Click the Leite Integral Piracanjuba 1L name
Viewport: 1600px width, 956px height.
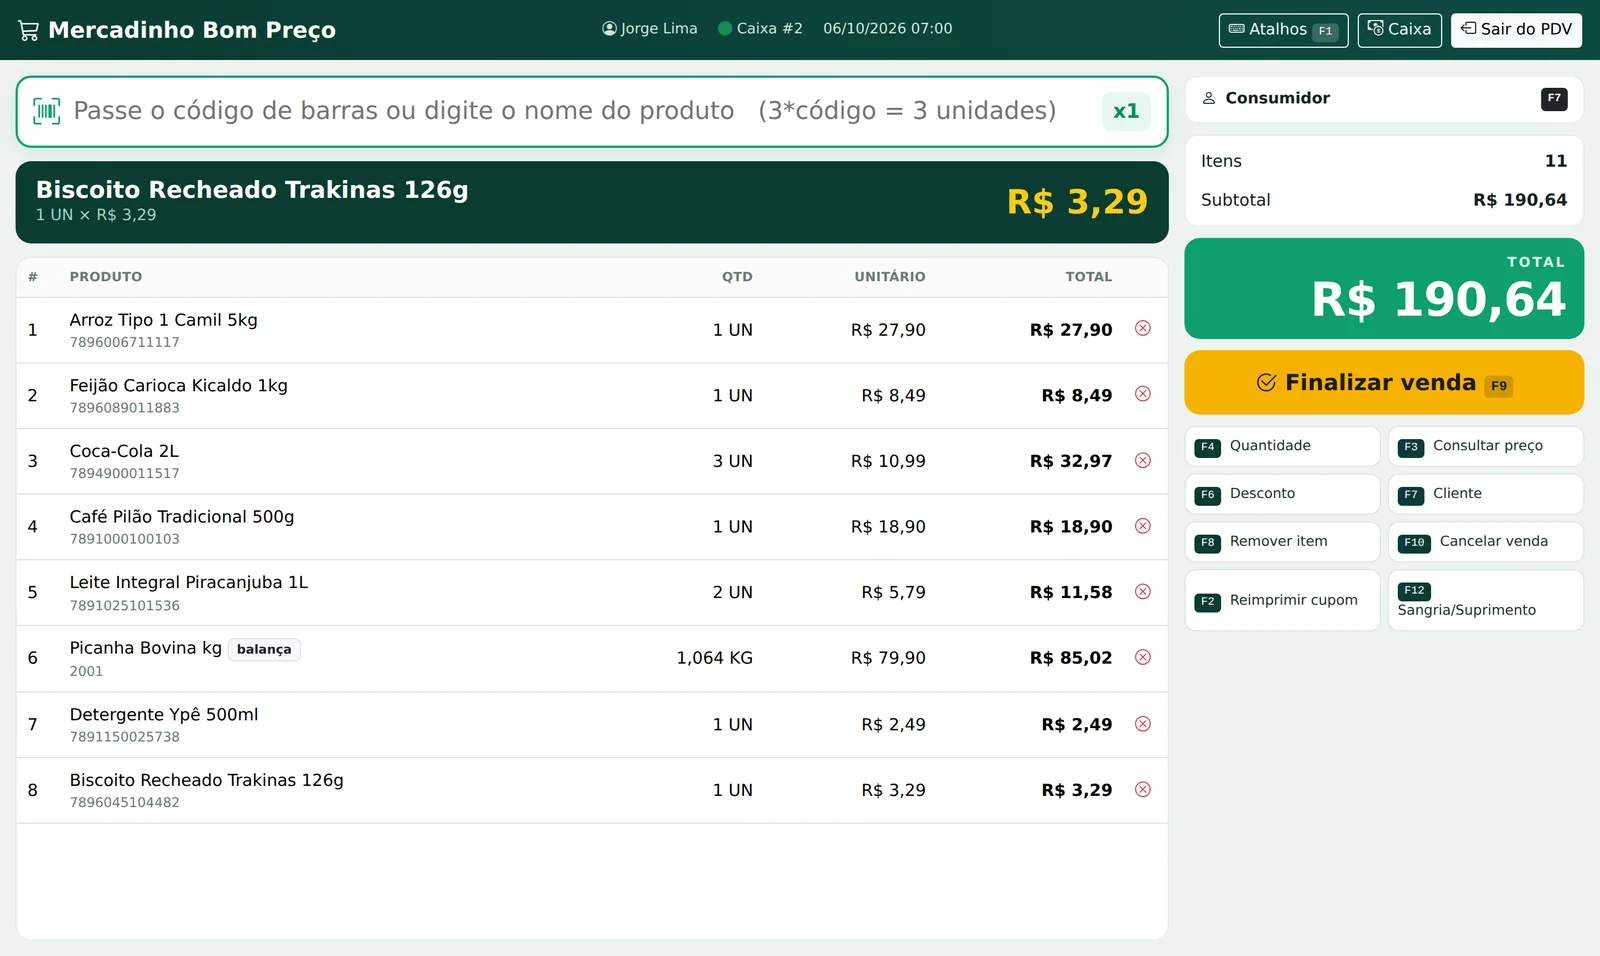point(189,582)
